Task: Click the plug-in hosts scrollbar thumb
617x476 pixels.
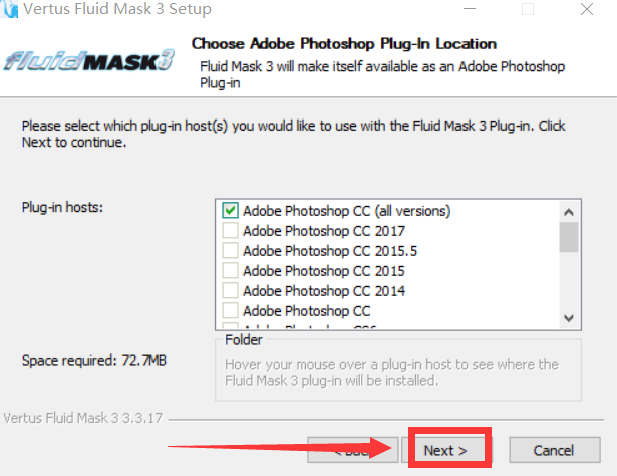Action: (569, 237)
